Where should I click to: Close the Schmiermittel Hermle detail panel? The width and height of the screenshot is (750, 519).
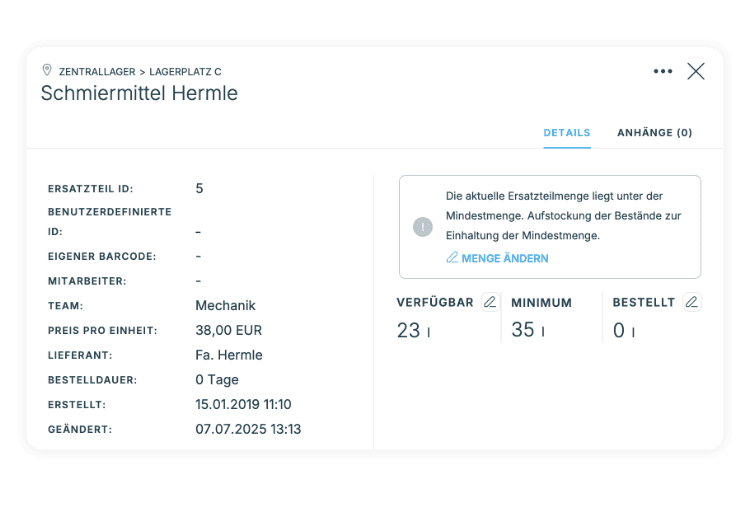pyautogui.click(x=696, y=71)
